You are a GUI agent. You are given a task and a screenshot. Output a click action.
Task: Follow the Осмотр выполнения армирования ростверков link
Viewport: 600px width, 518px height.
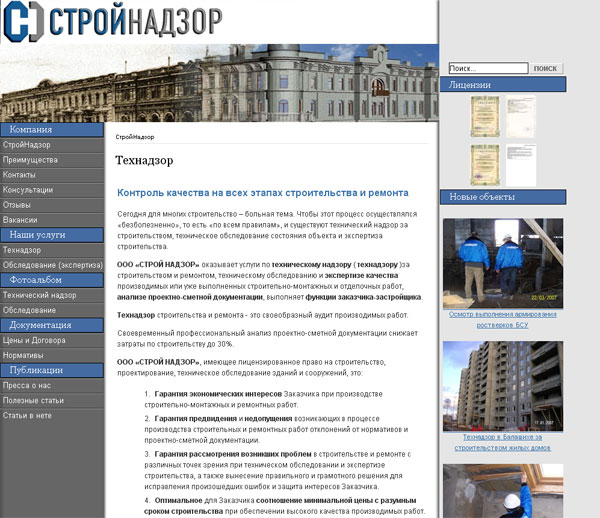click(503, 319)
